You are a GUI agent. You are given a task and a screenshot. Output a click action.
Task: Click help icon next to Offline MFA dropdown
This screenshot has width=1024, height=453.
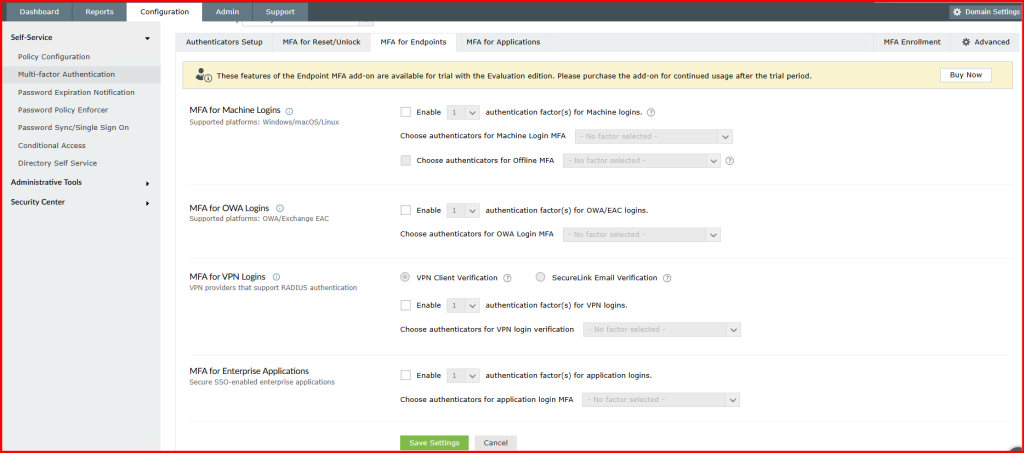pos(730,160)
